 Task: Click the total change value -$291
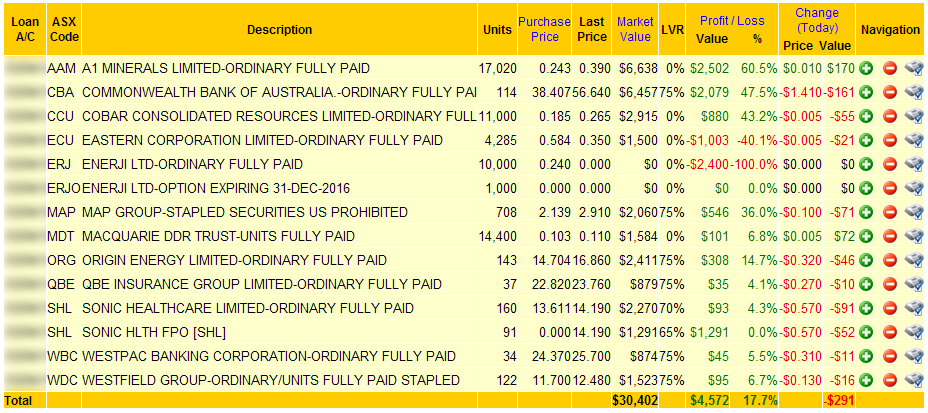coord(839,401)
